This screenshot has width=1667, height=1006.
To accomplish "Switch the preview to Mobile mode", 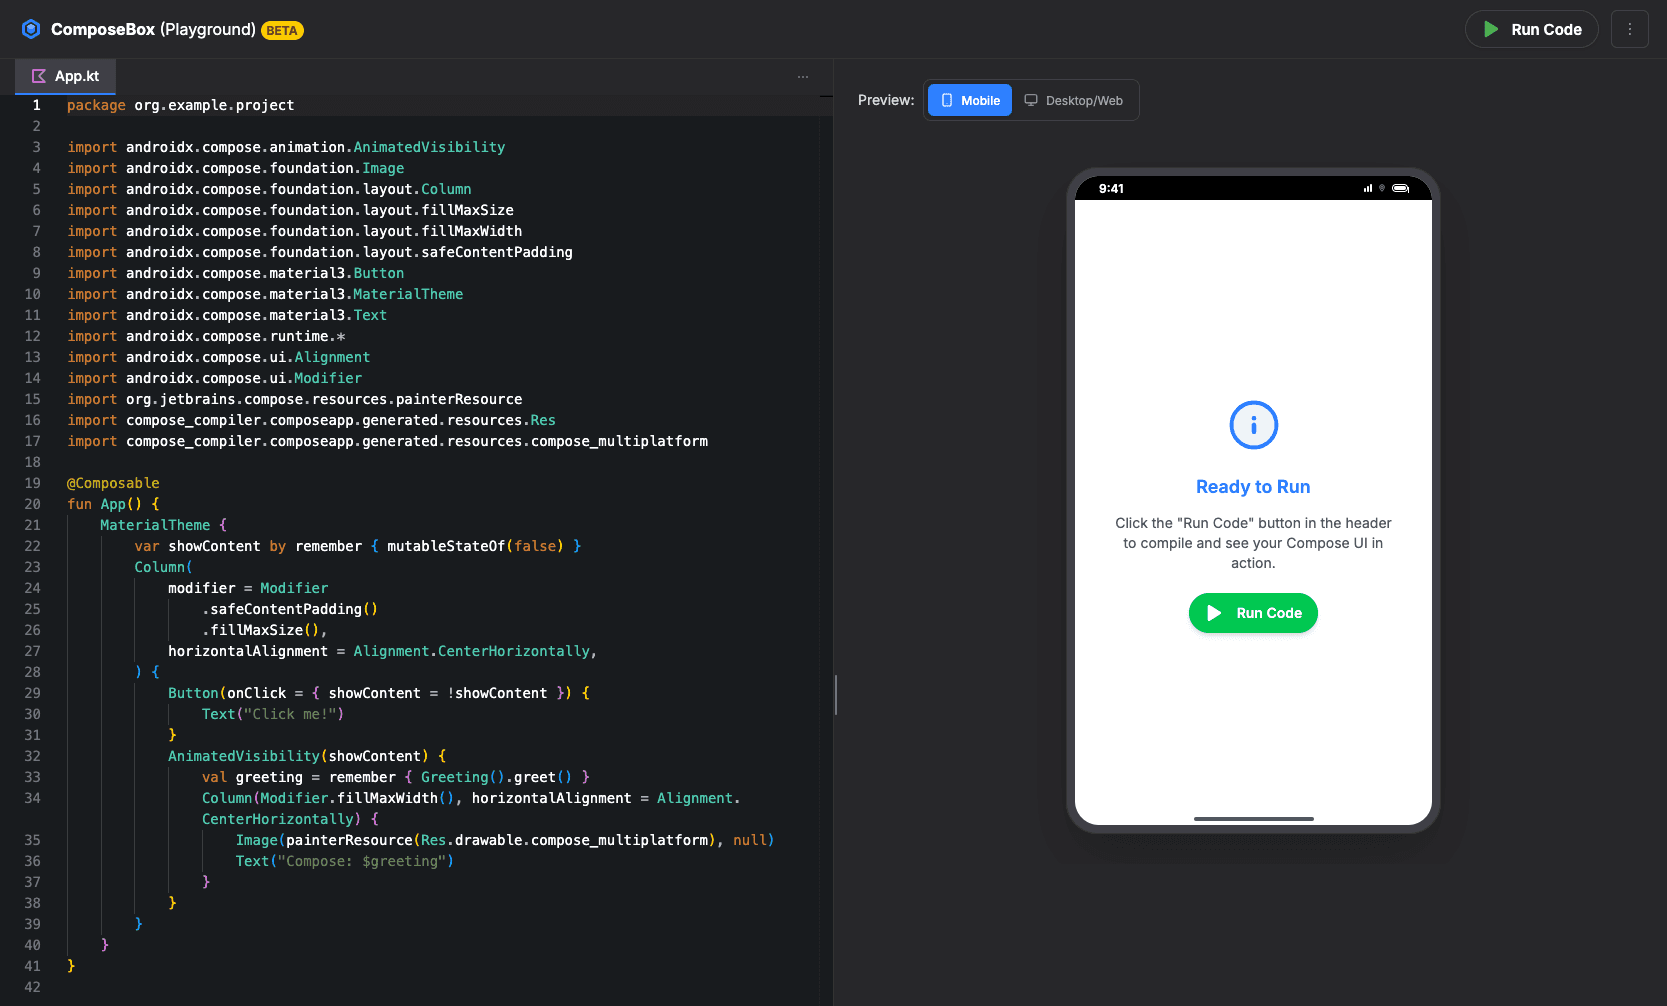I will coord(970,100).
